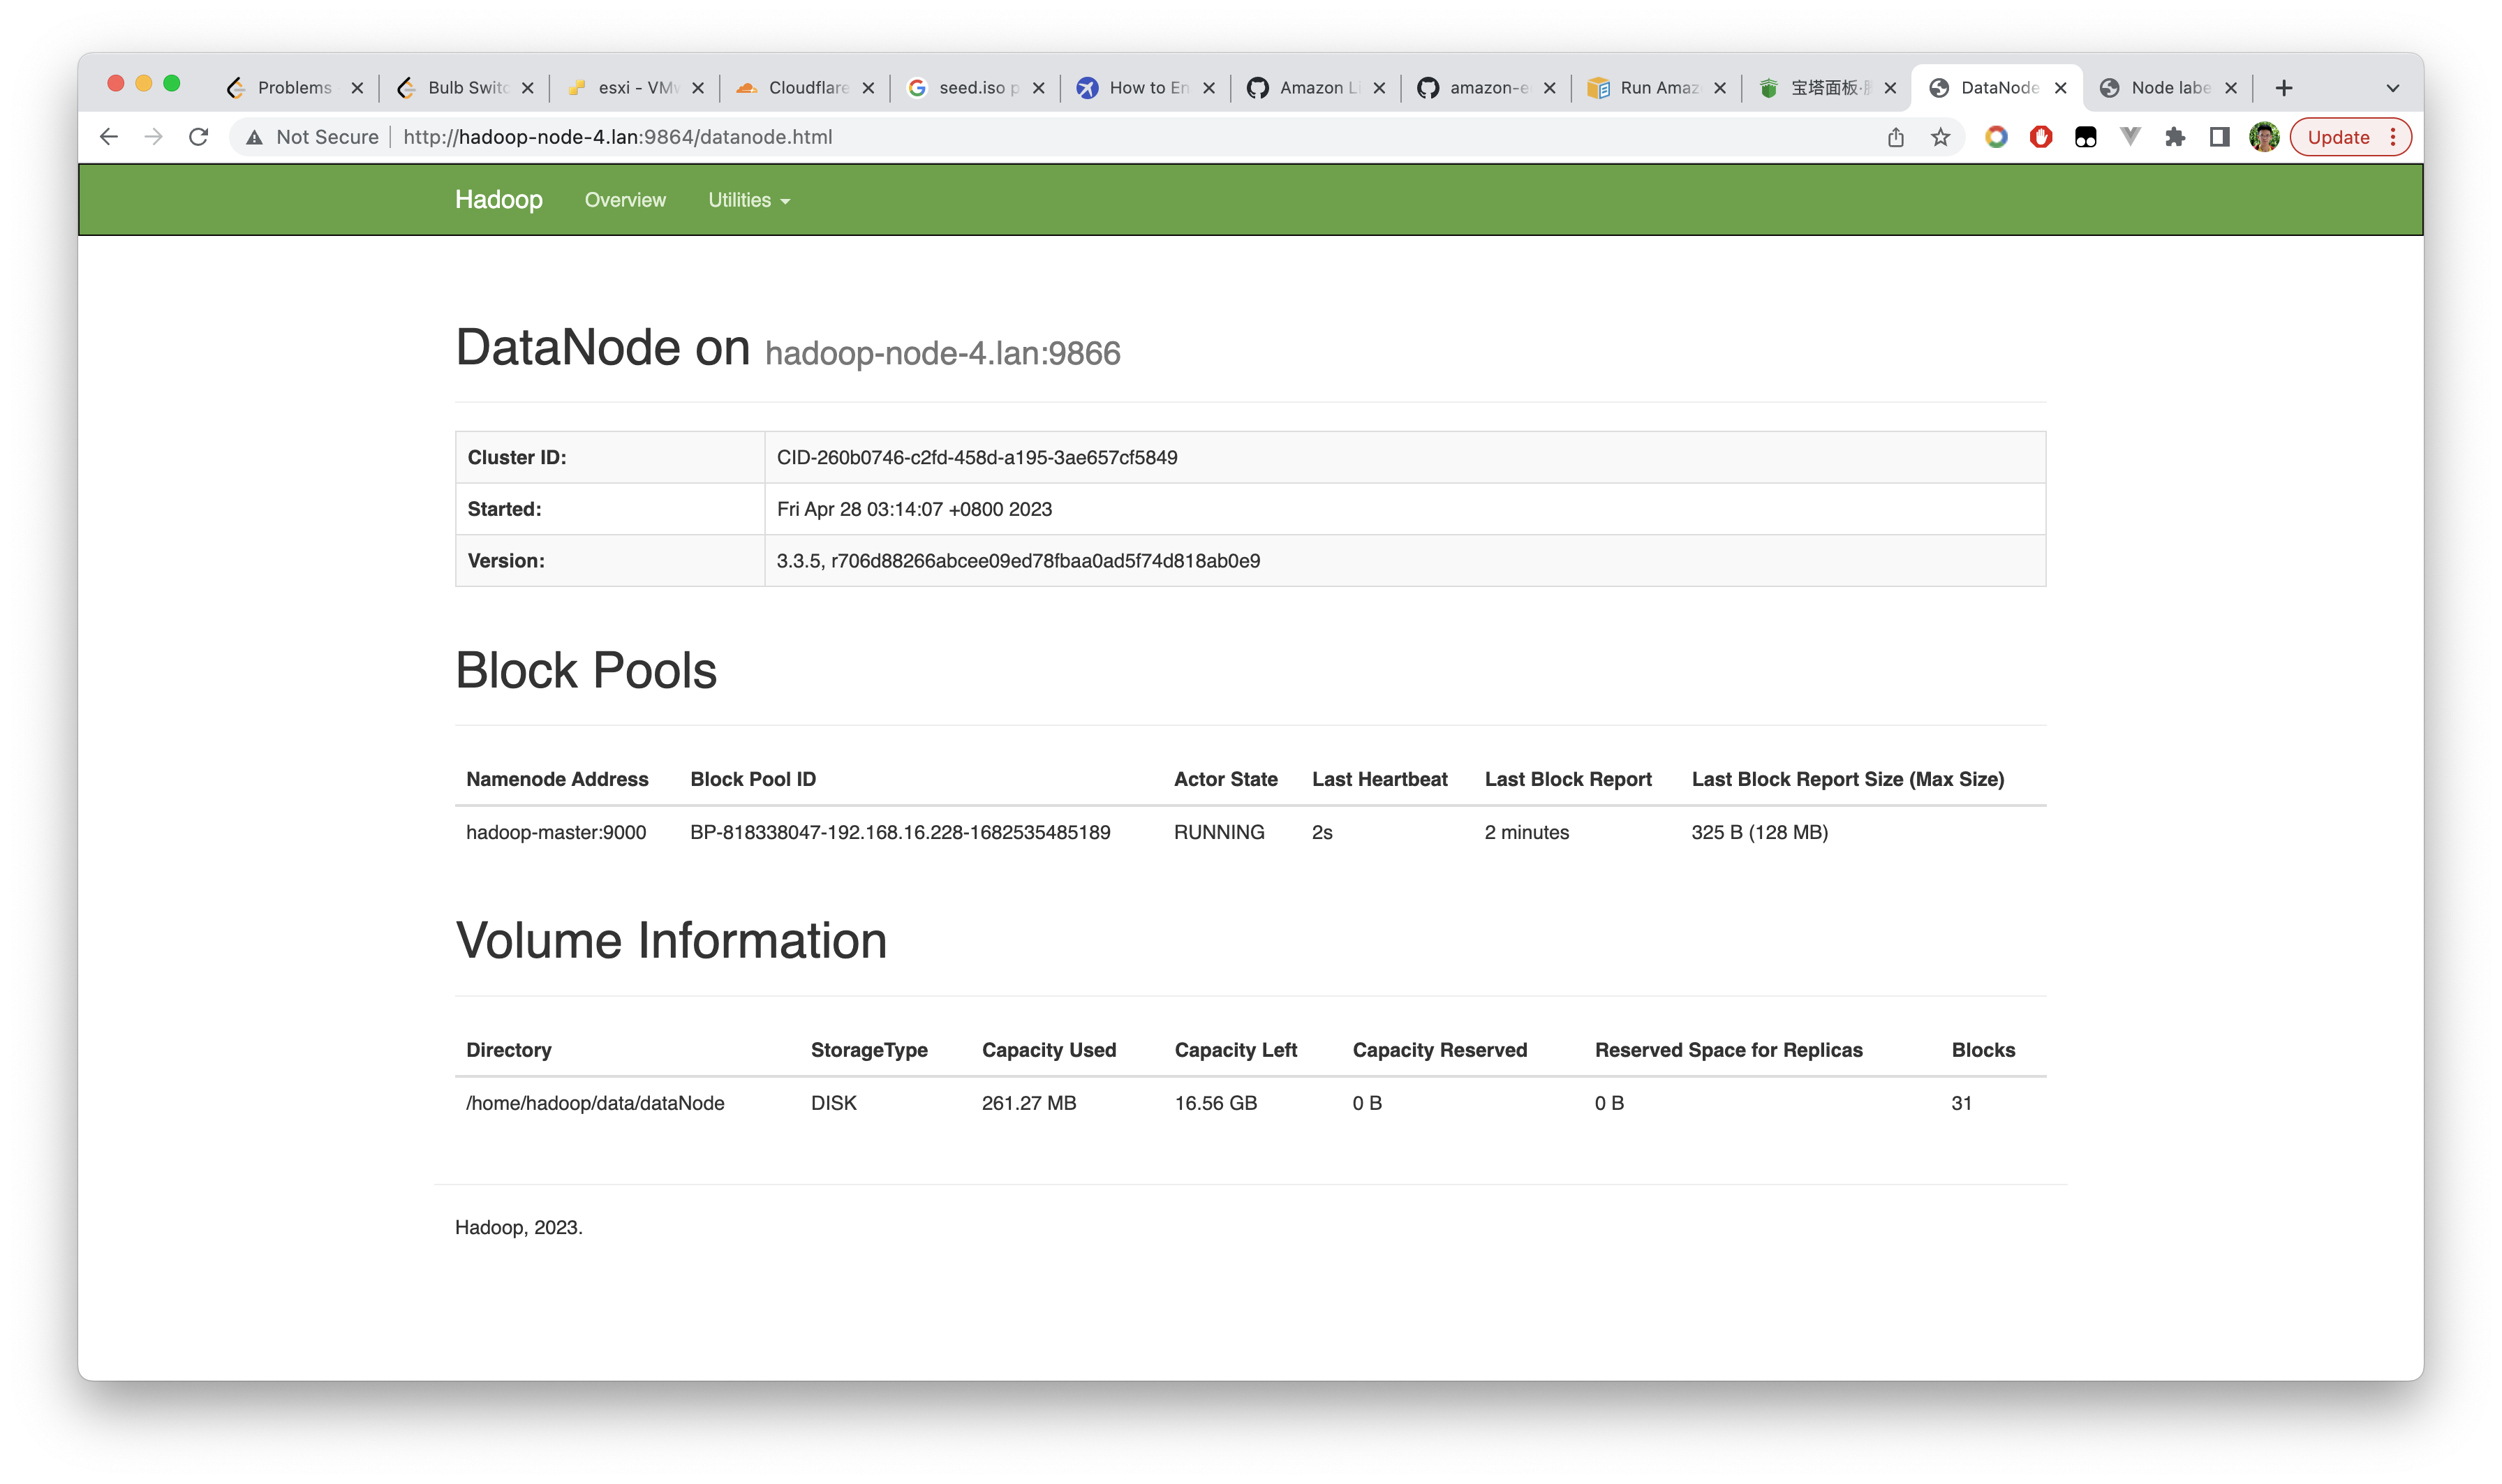Toggle the browser side panel icon

click(2219, 137)
